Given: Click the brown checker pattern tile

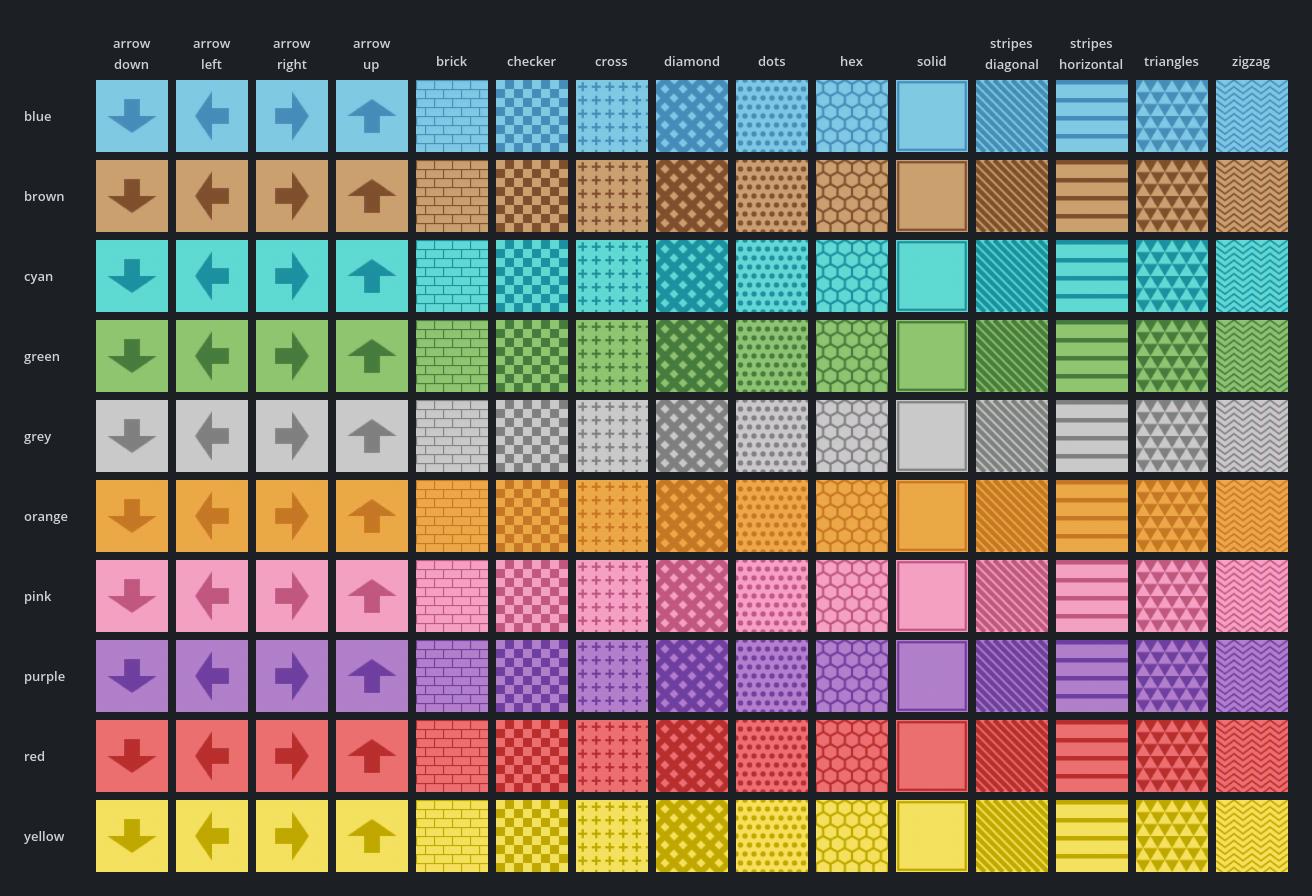Looking at the screenshot, I should click(532, 196).
